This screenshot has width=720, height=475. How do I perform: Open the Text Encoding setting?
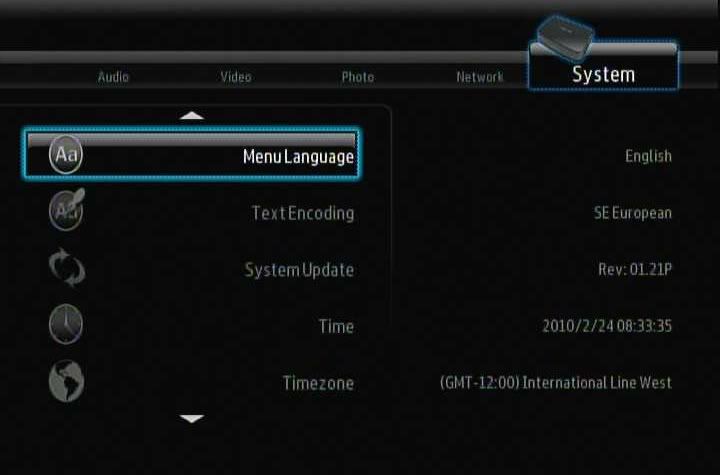click(302, 213)
